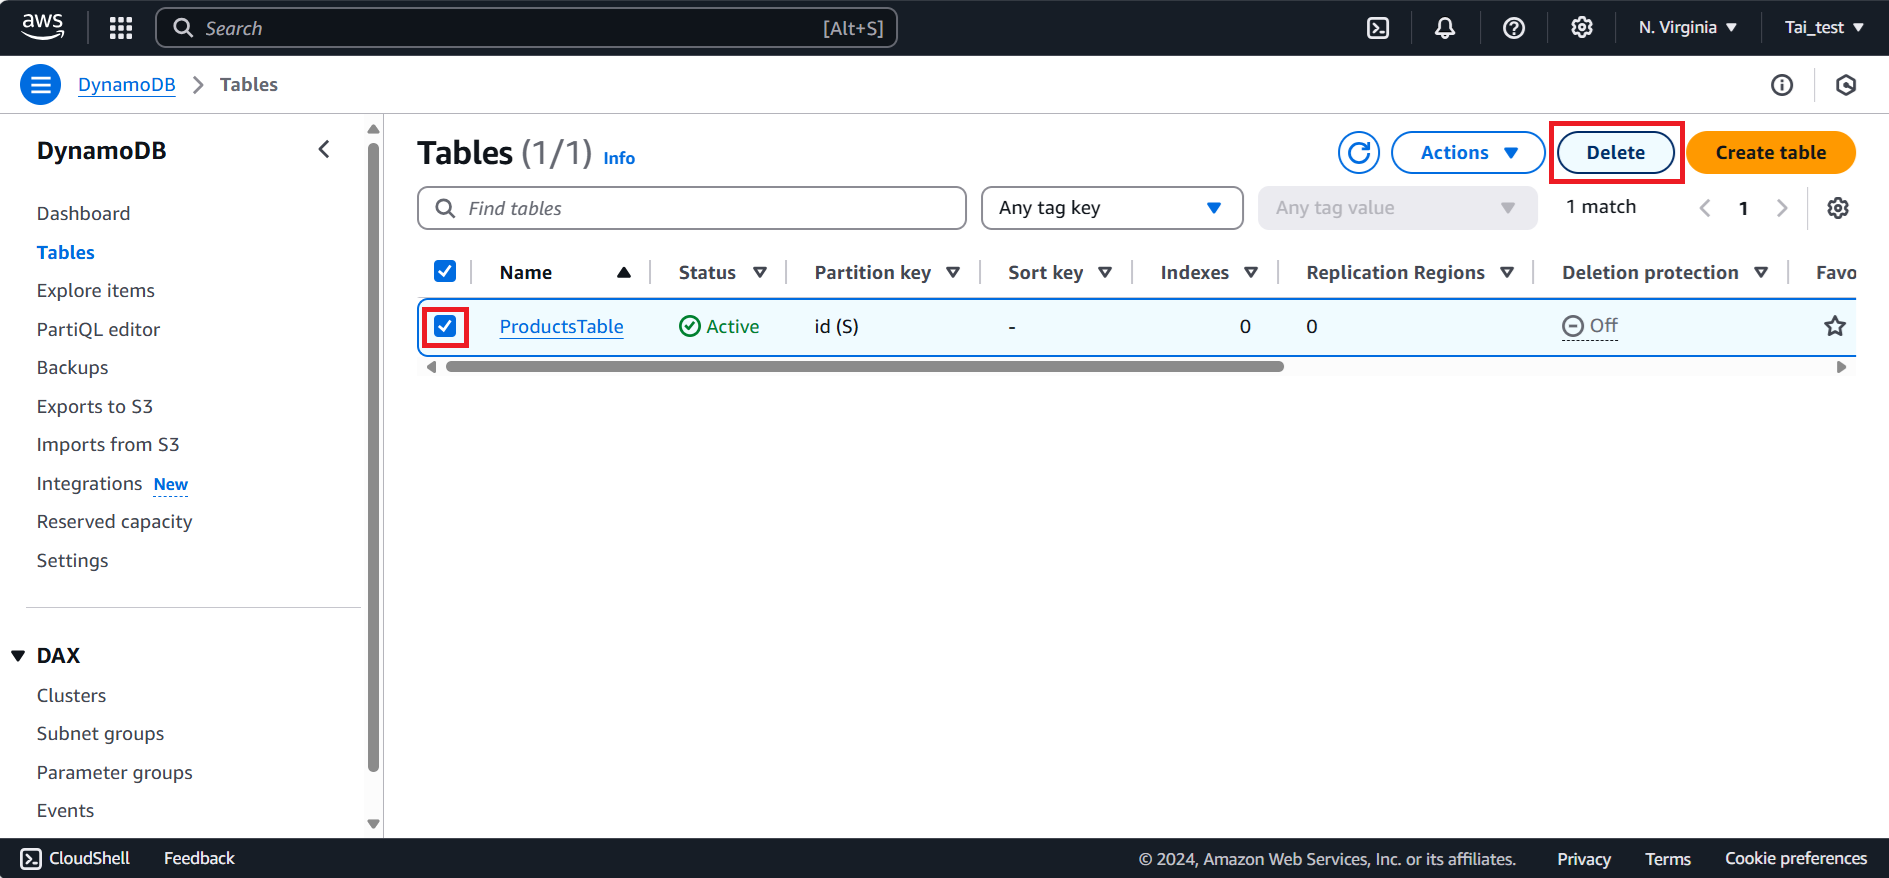1889x878 pixels.
Task: Open the hexagon tools icon
Action: pyautogui.click(x=1846, y=85)
